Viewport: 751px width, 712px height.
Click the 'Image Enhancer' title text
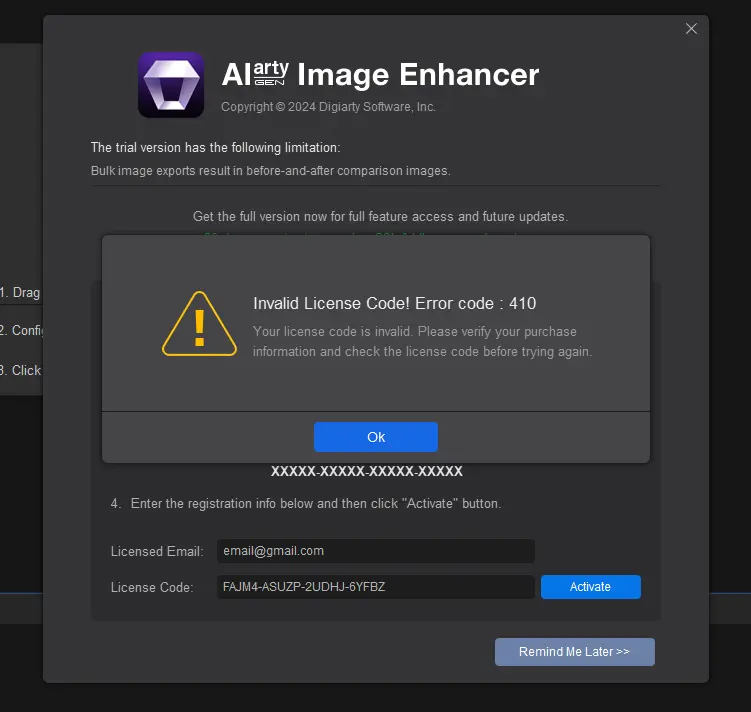pos(418,75)
